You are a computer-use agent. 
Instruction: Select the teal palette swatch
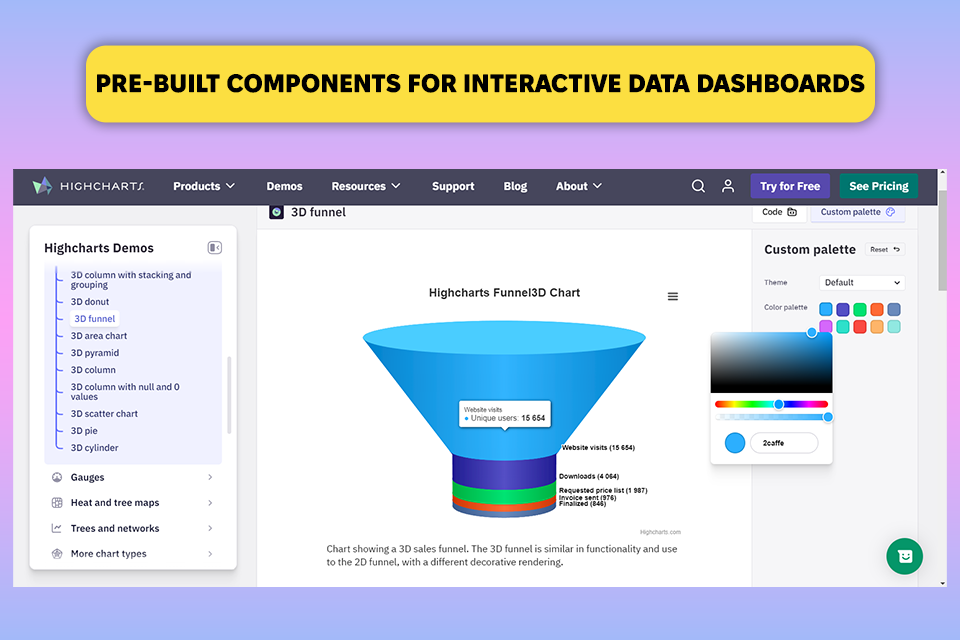843,326
